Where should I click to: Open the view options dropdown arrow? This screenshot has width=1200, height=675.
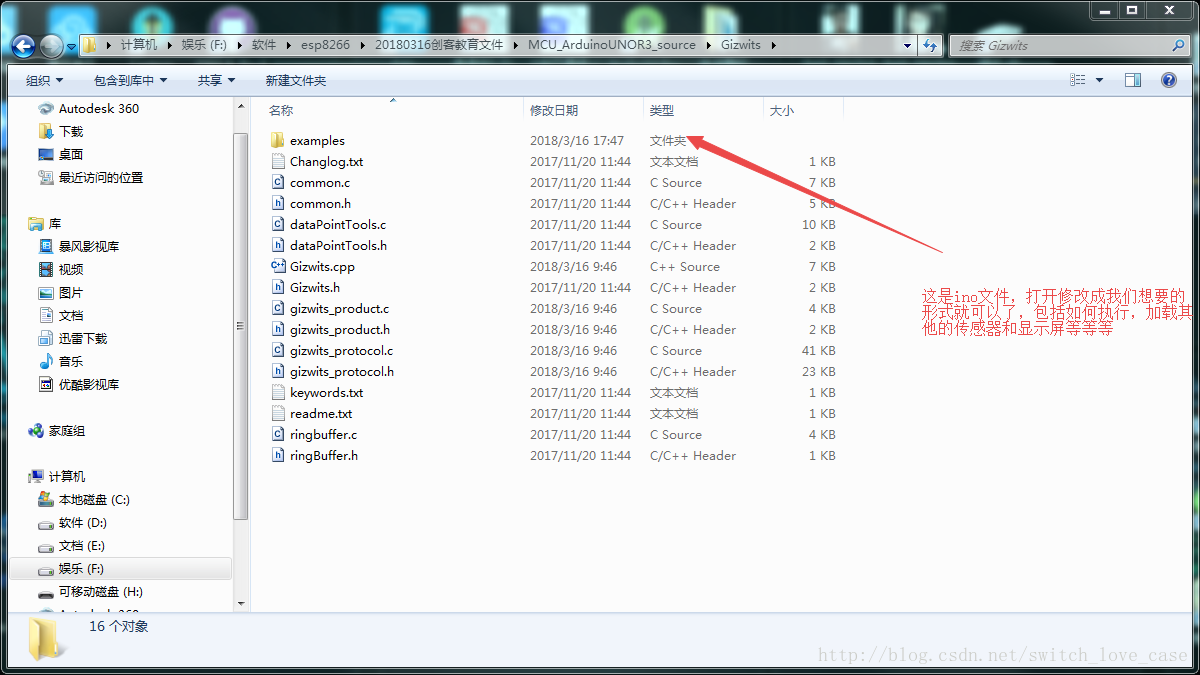coord(1100,80)
